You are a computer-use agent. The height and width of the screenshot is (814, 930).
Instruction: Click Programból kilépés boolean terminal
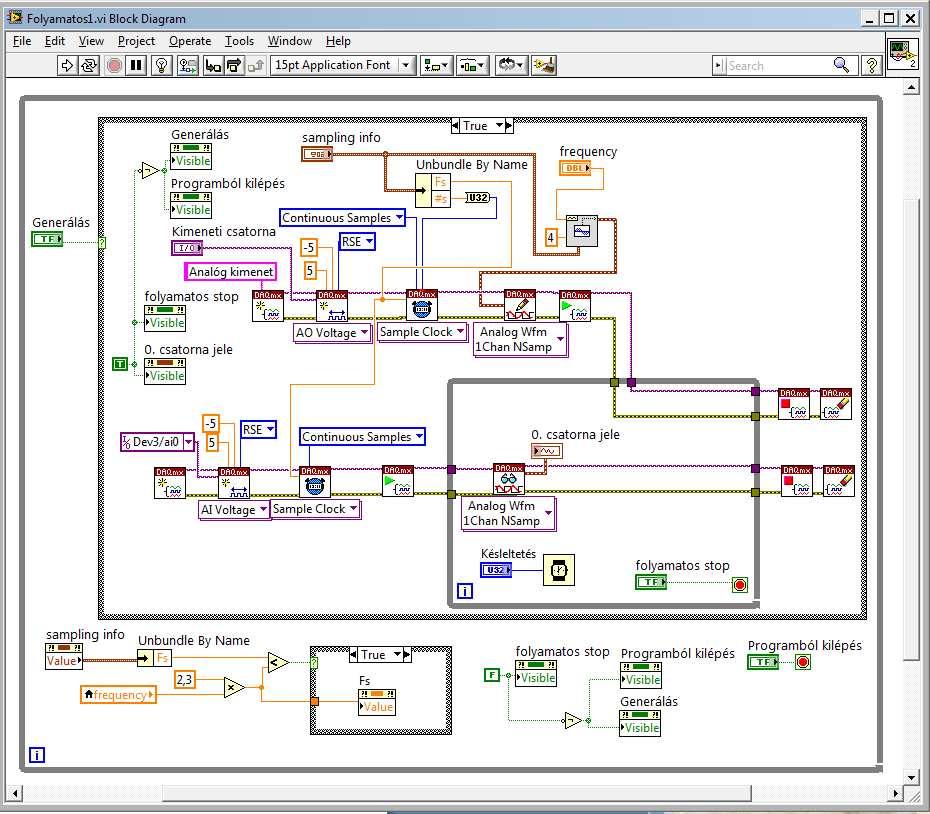point(763,662)
